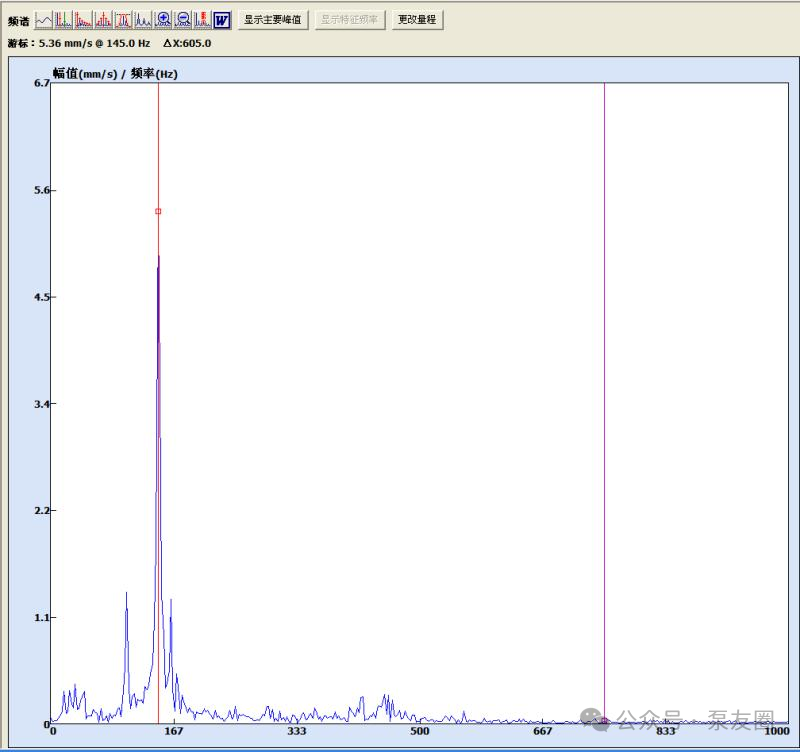Screen dimensions: 800x752
Task: Click the 3.4 amplitude axis label
Action: coord(41,404)
